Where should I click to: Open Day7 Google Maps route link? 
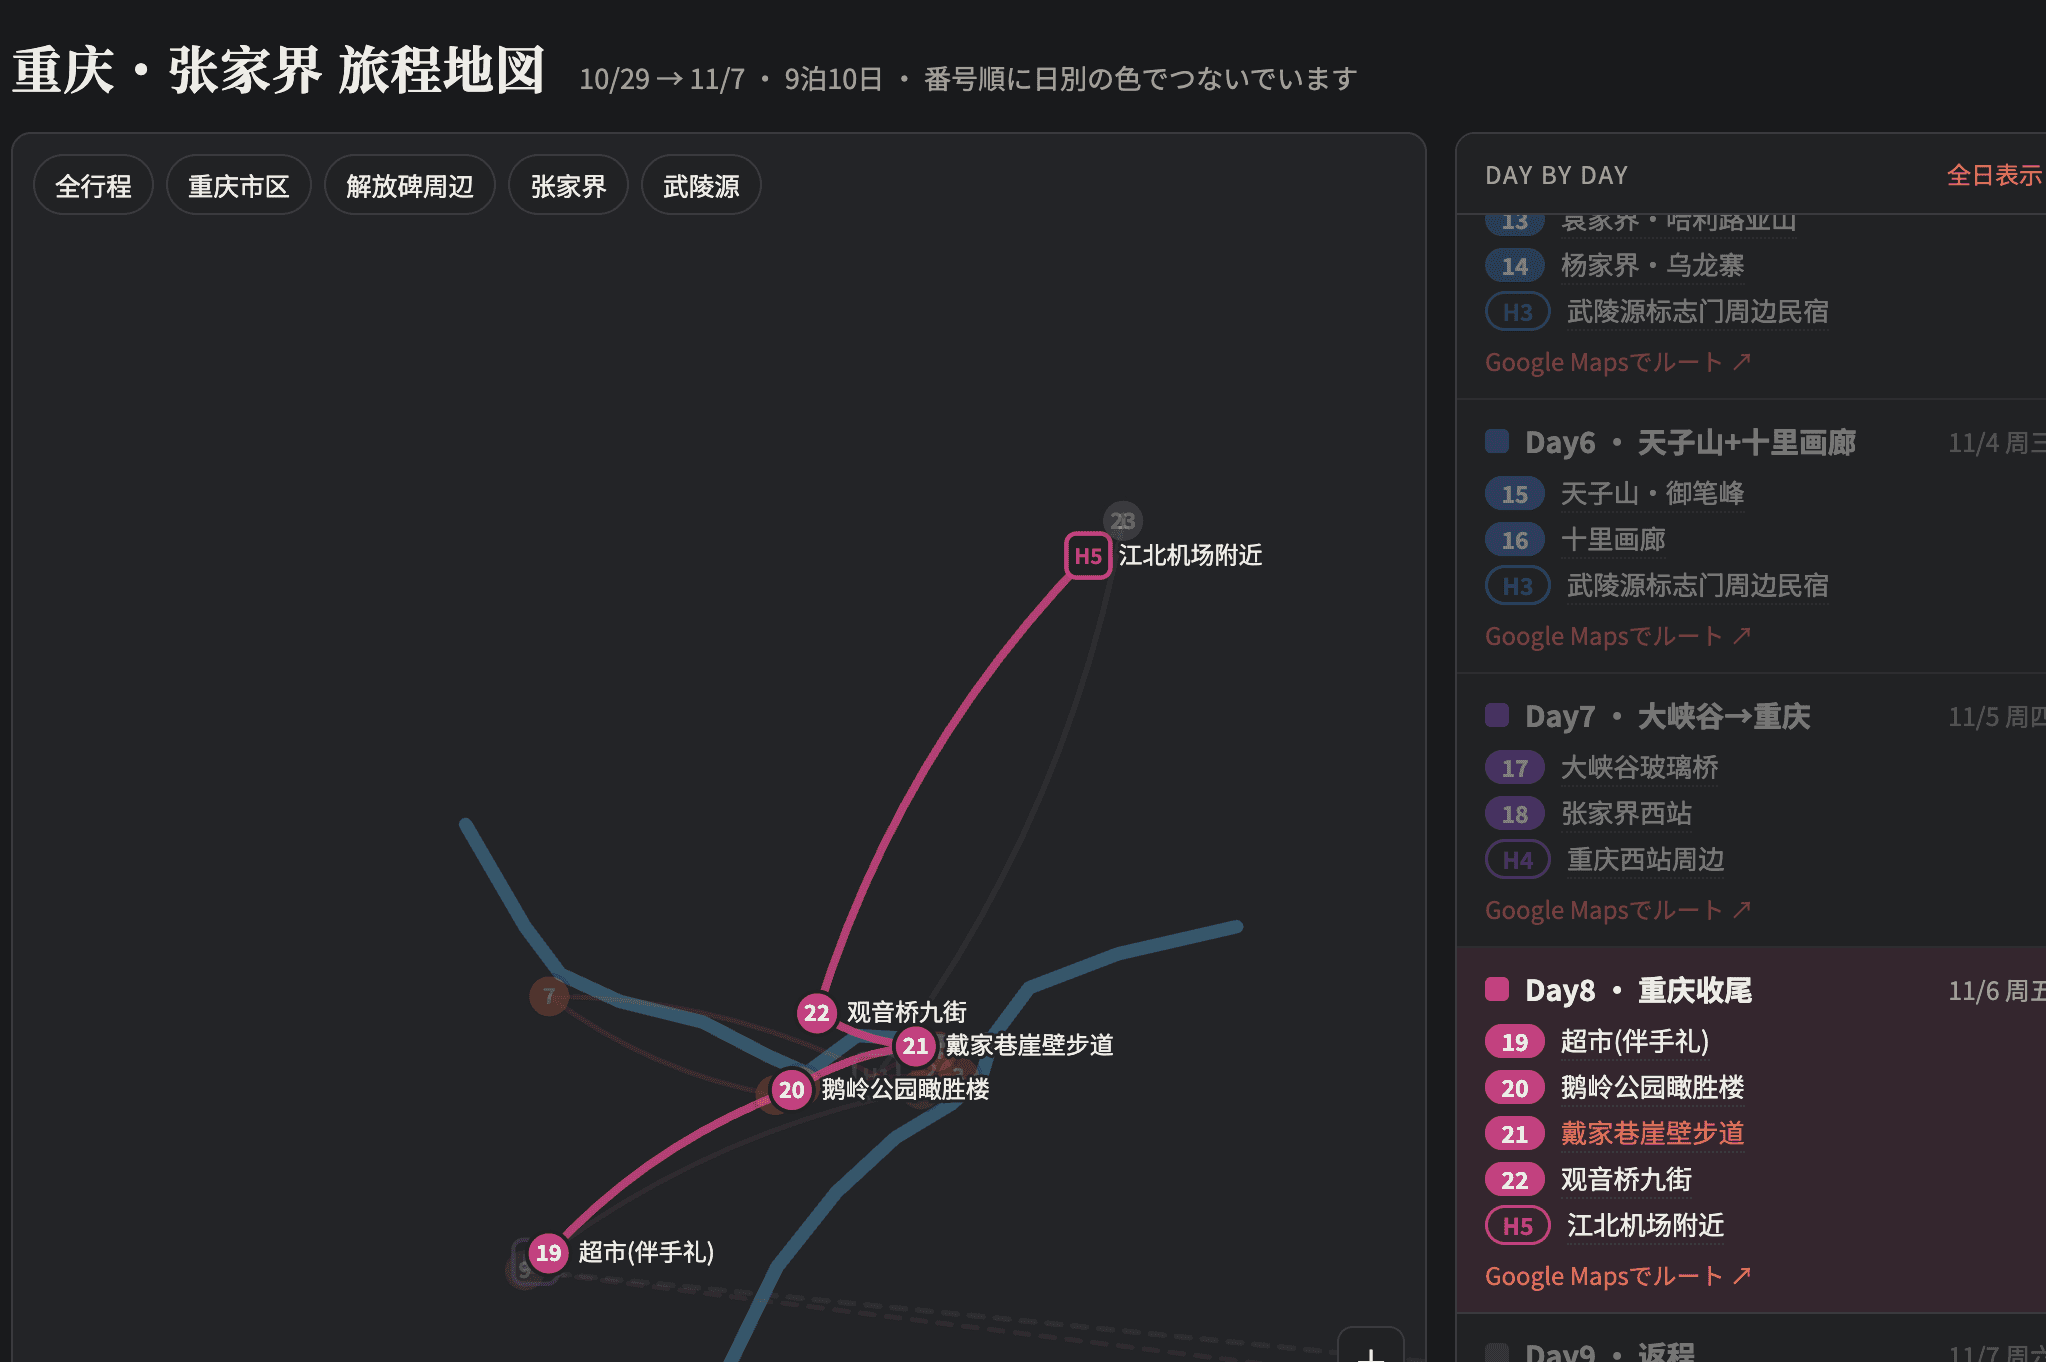click(1618, 910)
